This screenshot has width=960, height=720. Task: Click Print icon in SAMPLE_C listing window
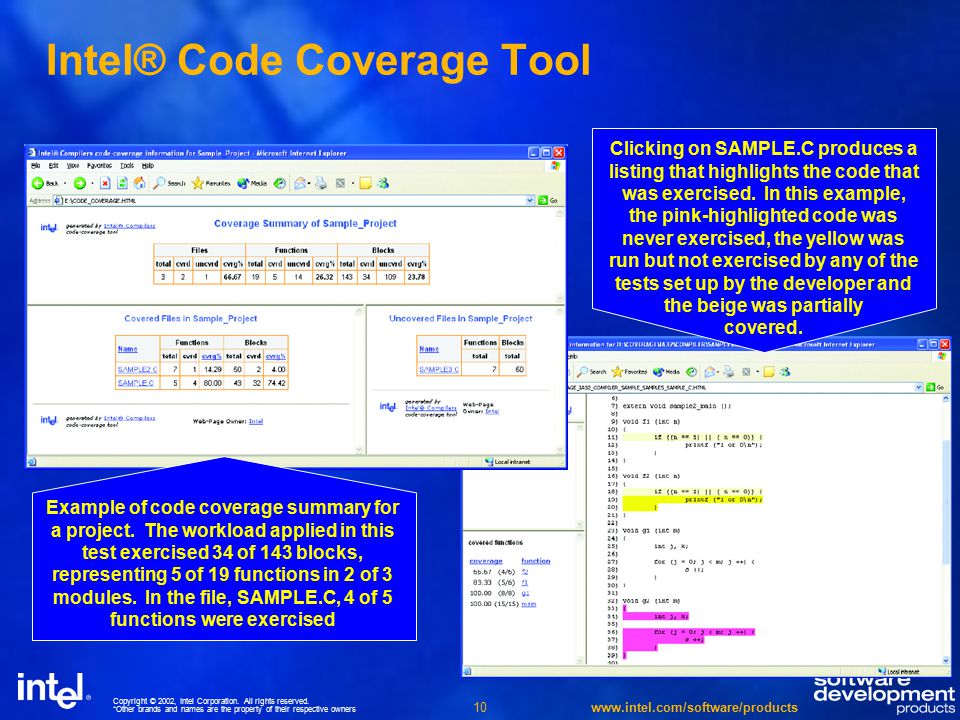tap(729, 372)
